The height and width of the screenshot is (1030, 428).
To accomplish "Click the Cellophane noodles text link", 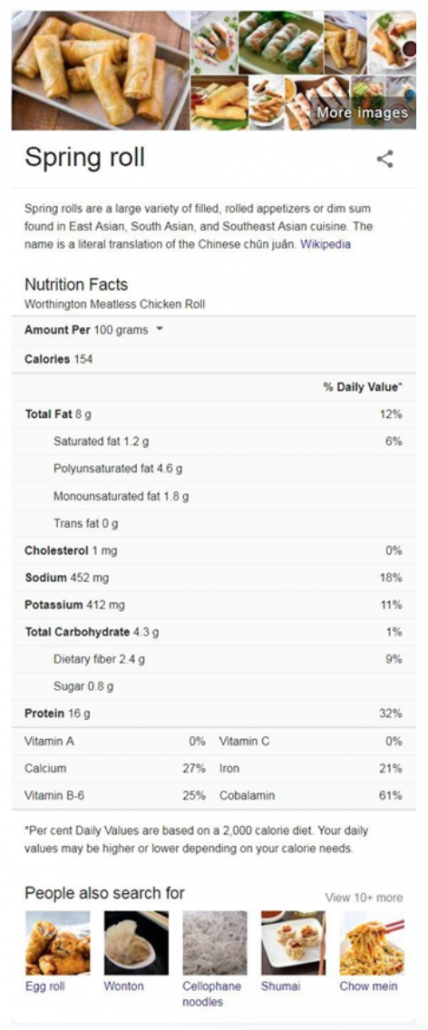I will click(212, 994).
